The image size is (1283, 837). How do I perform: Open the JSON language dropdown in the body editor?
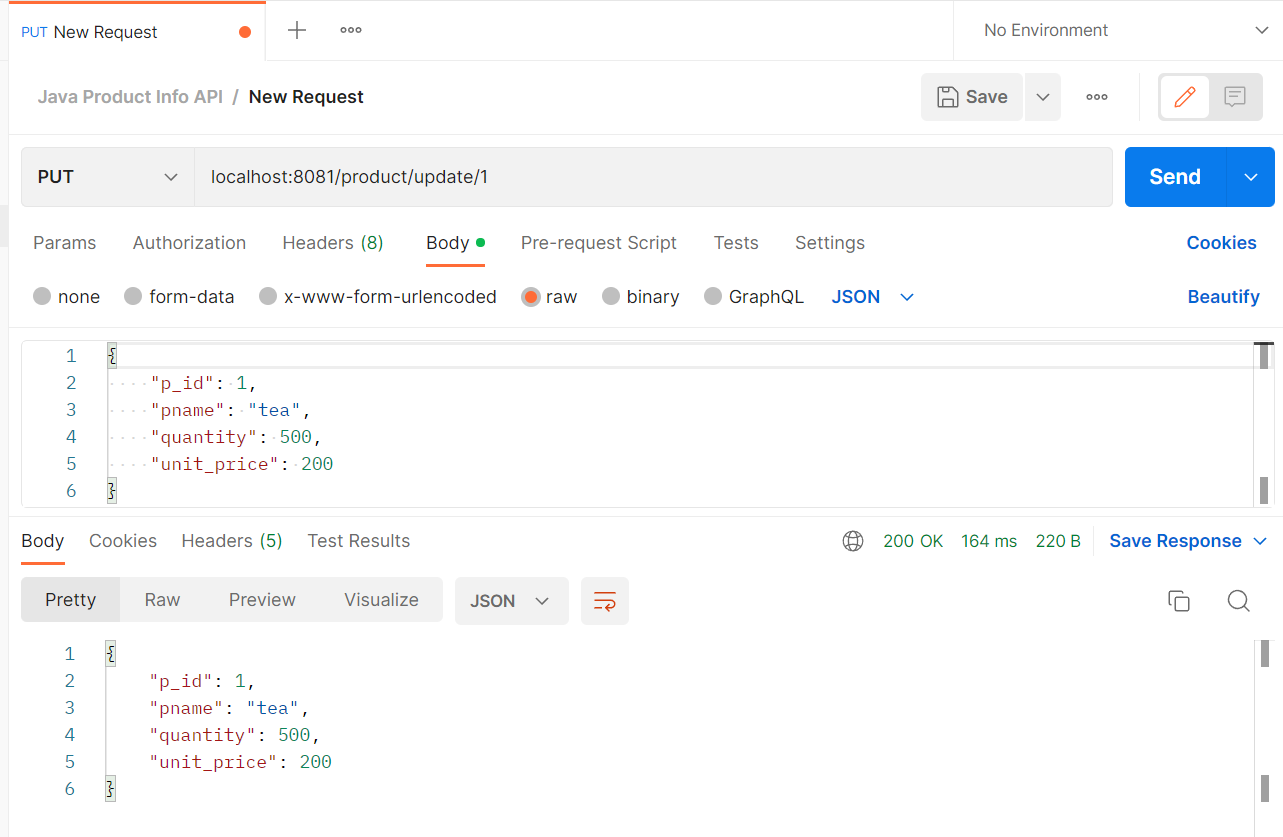click(871, 296)
